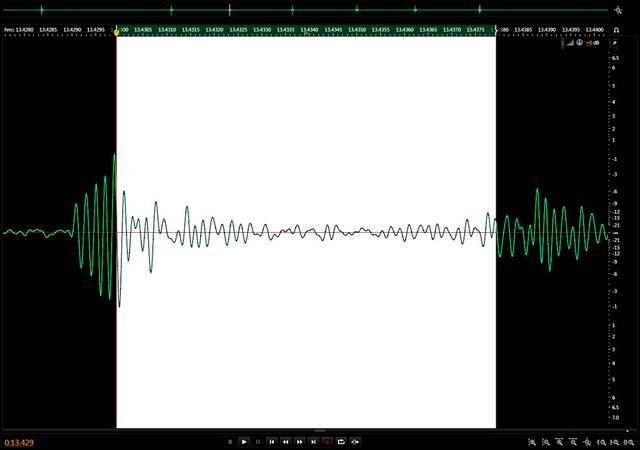Move playhead to previous marker

(x=271, y=442)
